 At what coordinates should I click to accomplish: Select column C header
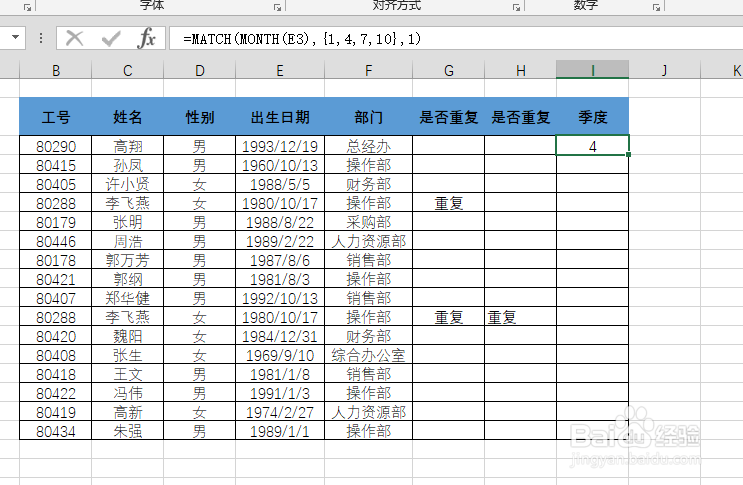(127, 70)
